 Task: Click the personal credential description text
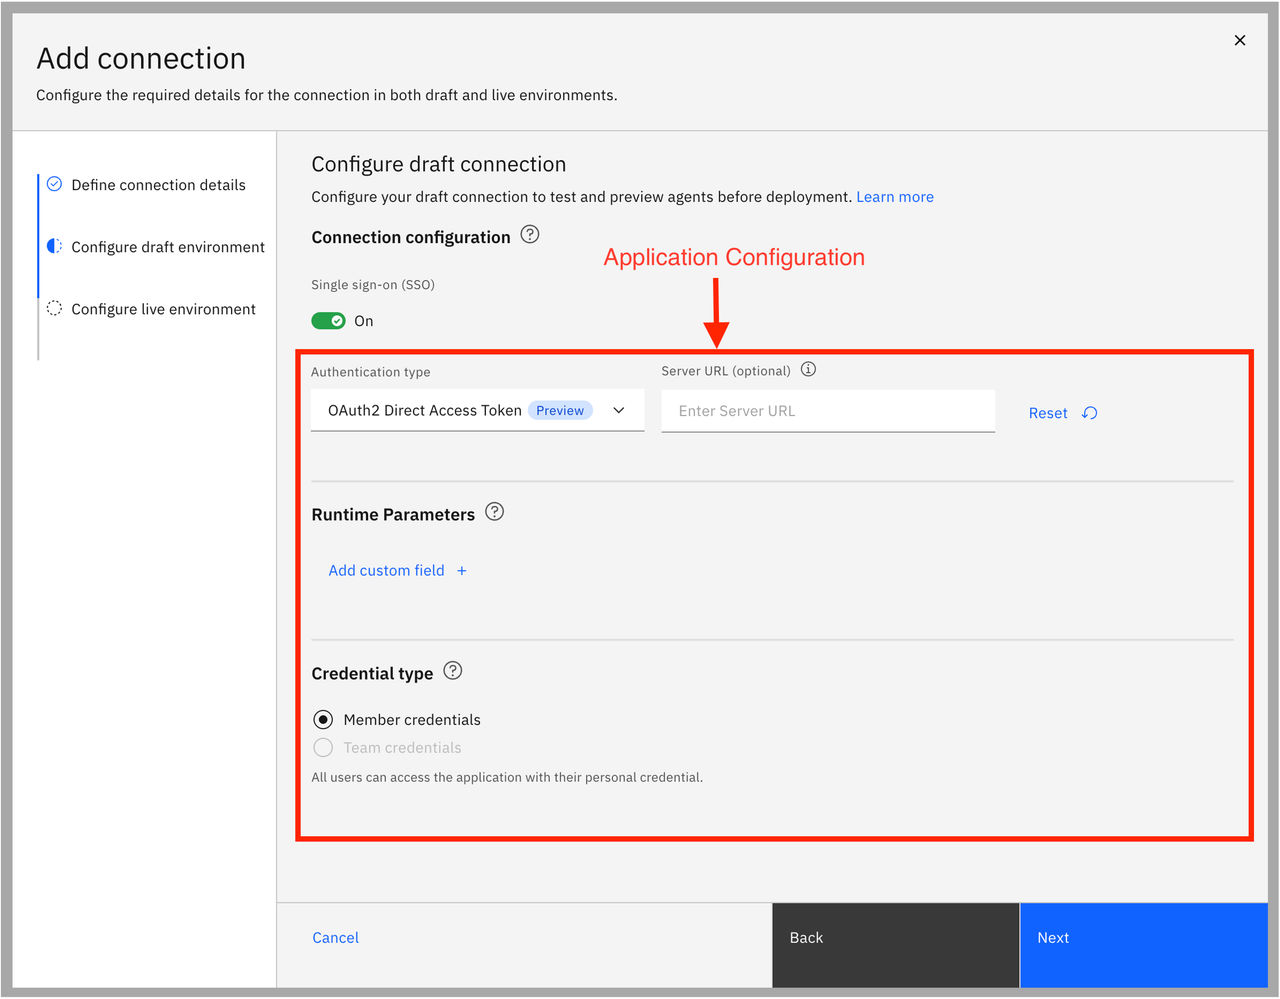(x=507, y=777)
